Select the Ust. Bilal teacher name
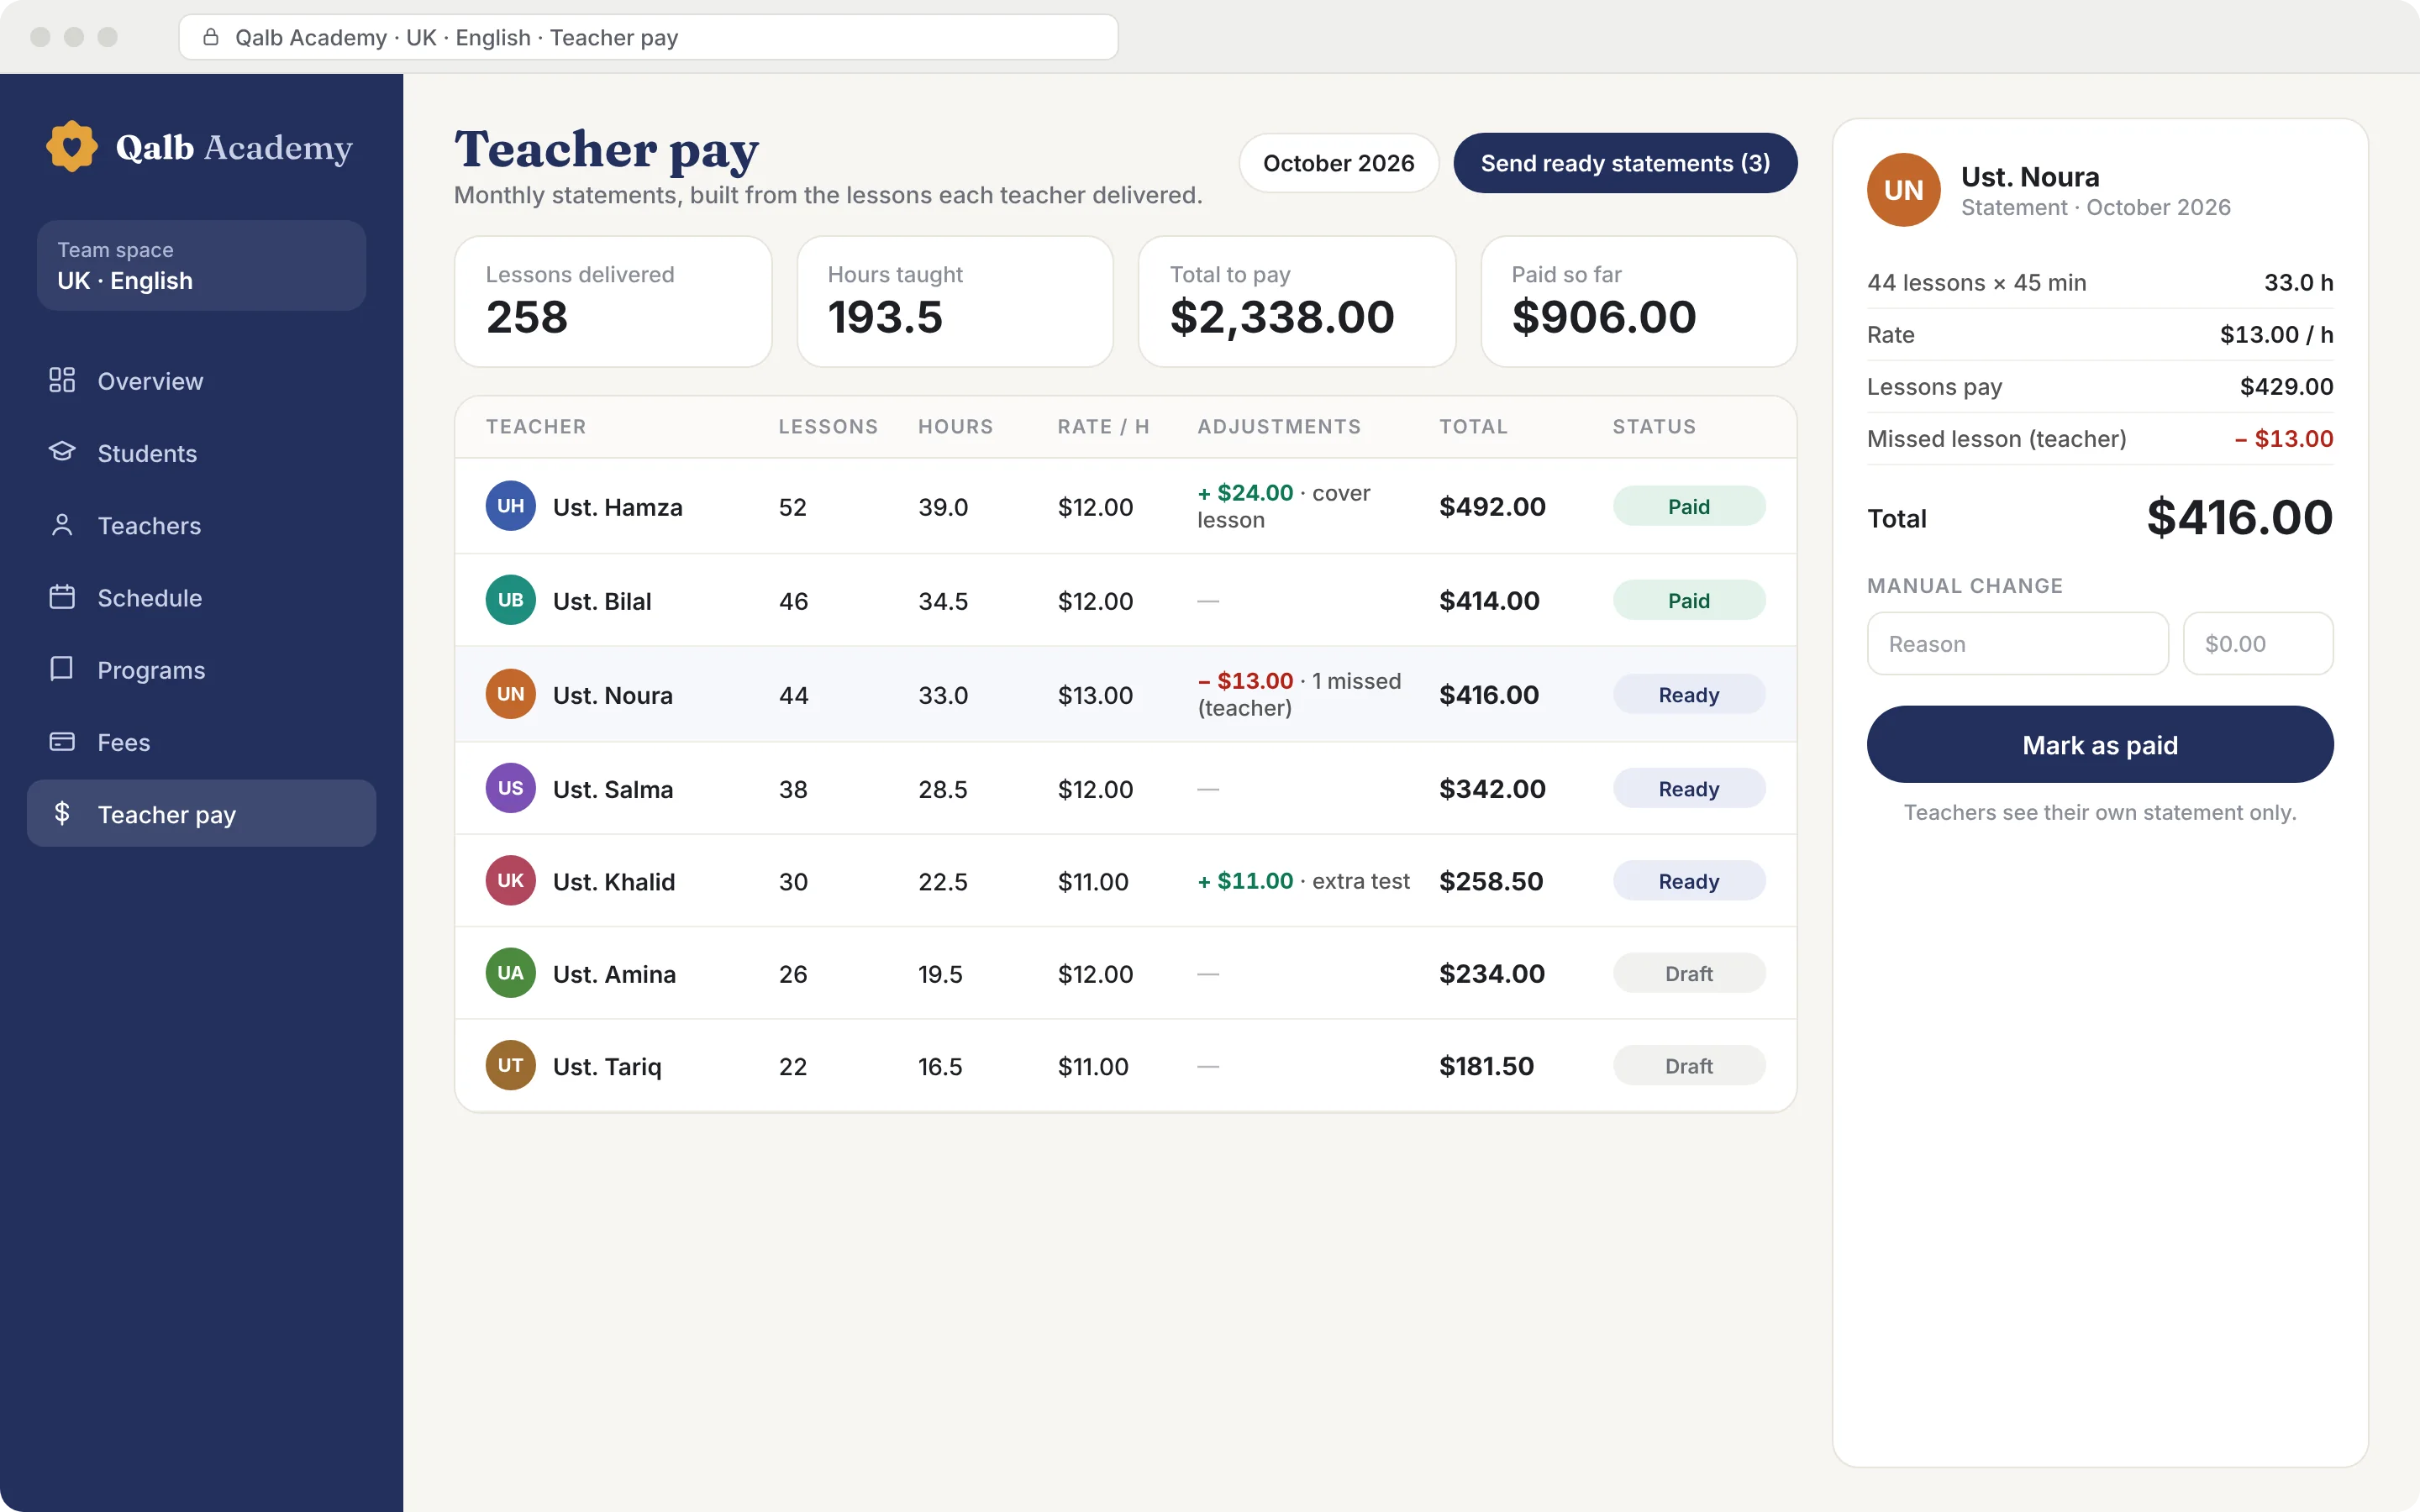2420x1512 pixels. pyautogui.click(x=602, y=601)
